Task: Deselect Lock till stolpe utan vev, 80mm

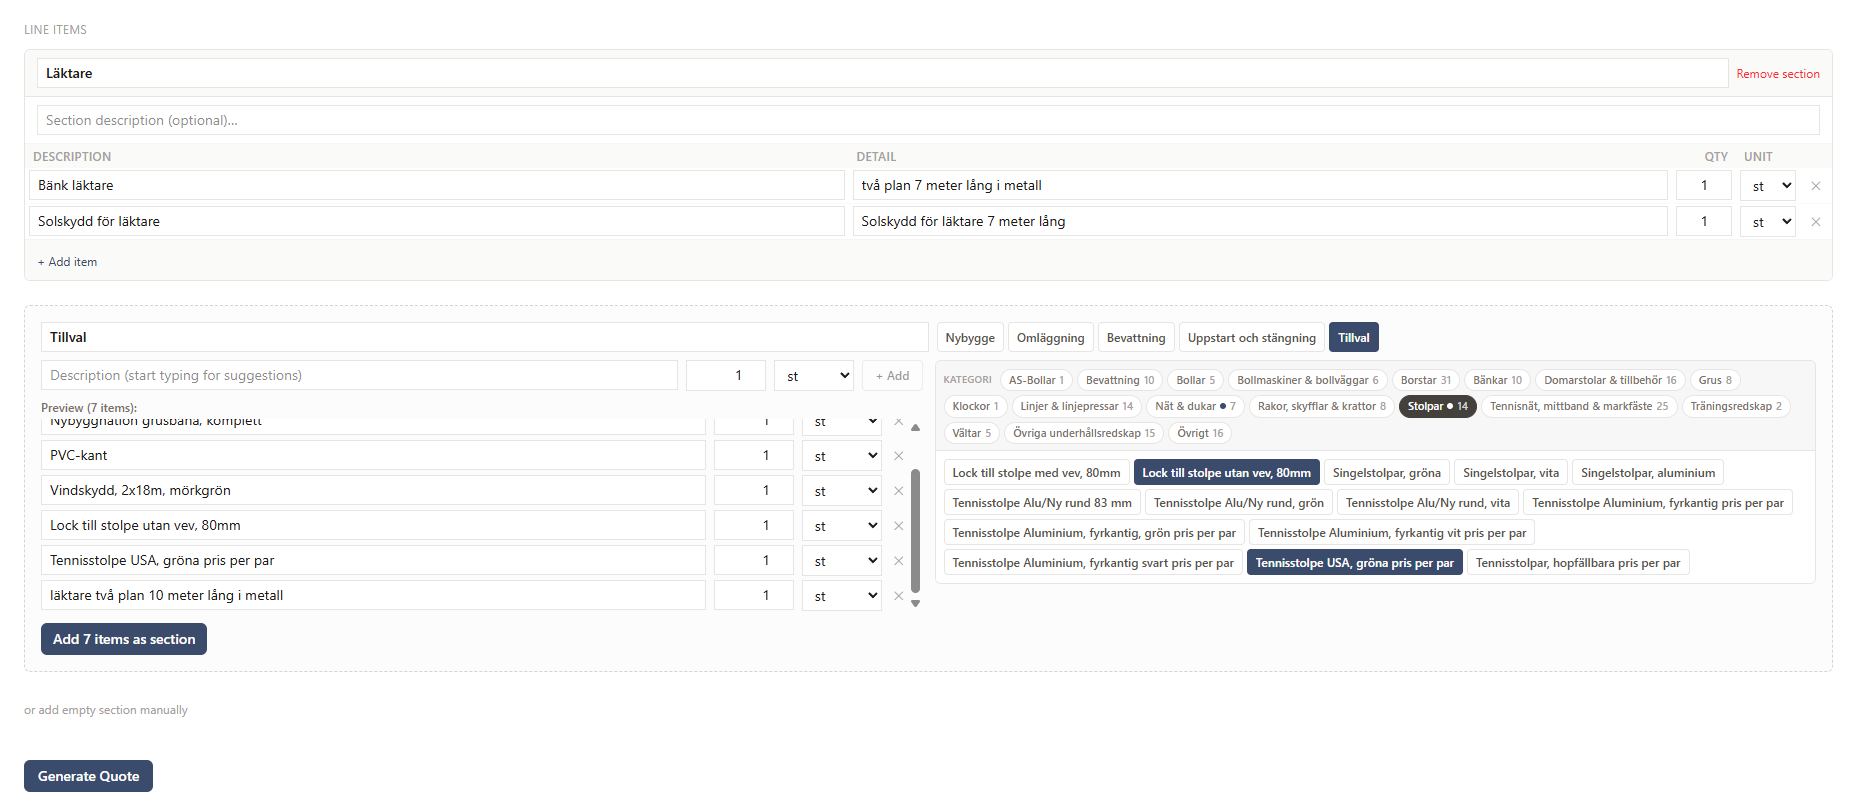Action: point(1226,473)
